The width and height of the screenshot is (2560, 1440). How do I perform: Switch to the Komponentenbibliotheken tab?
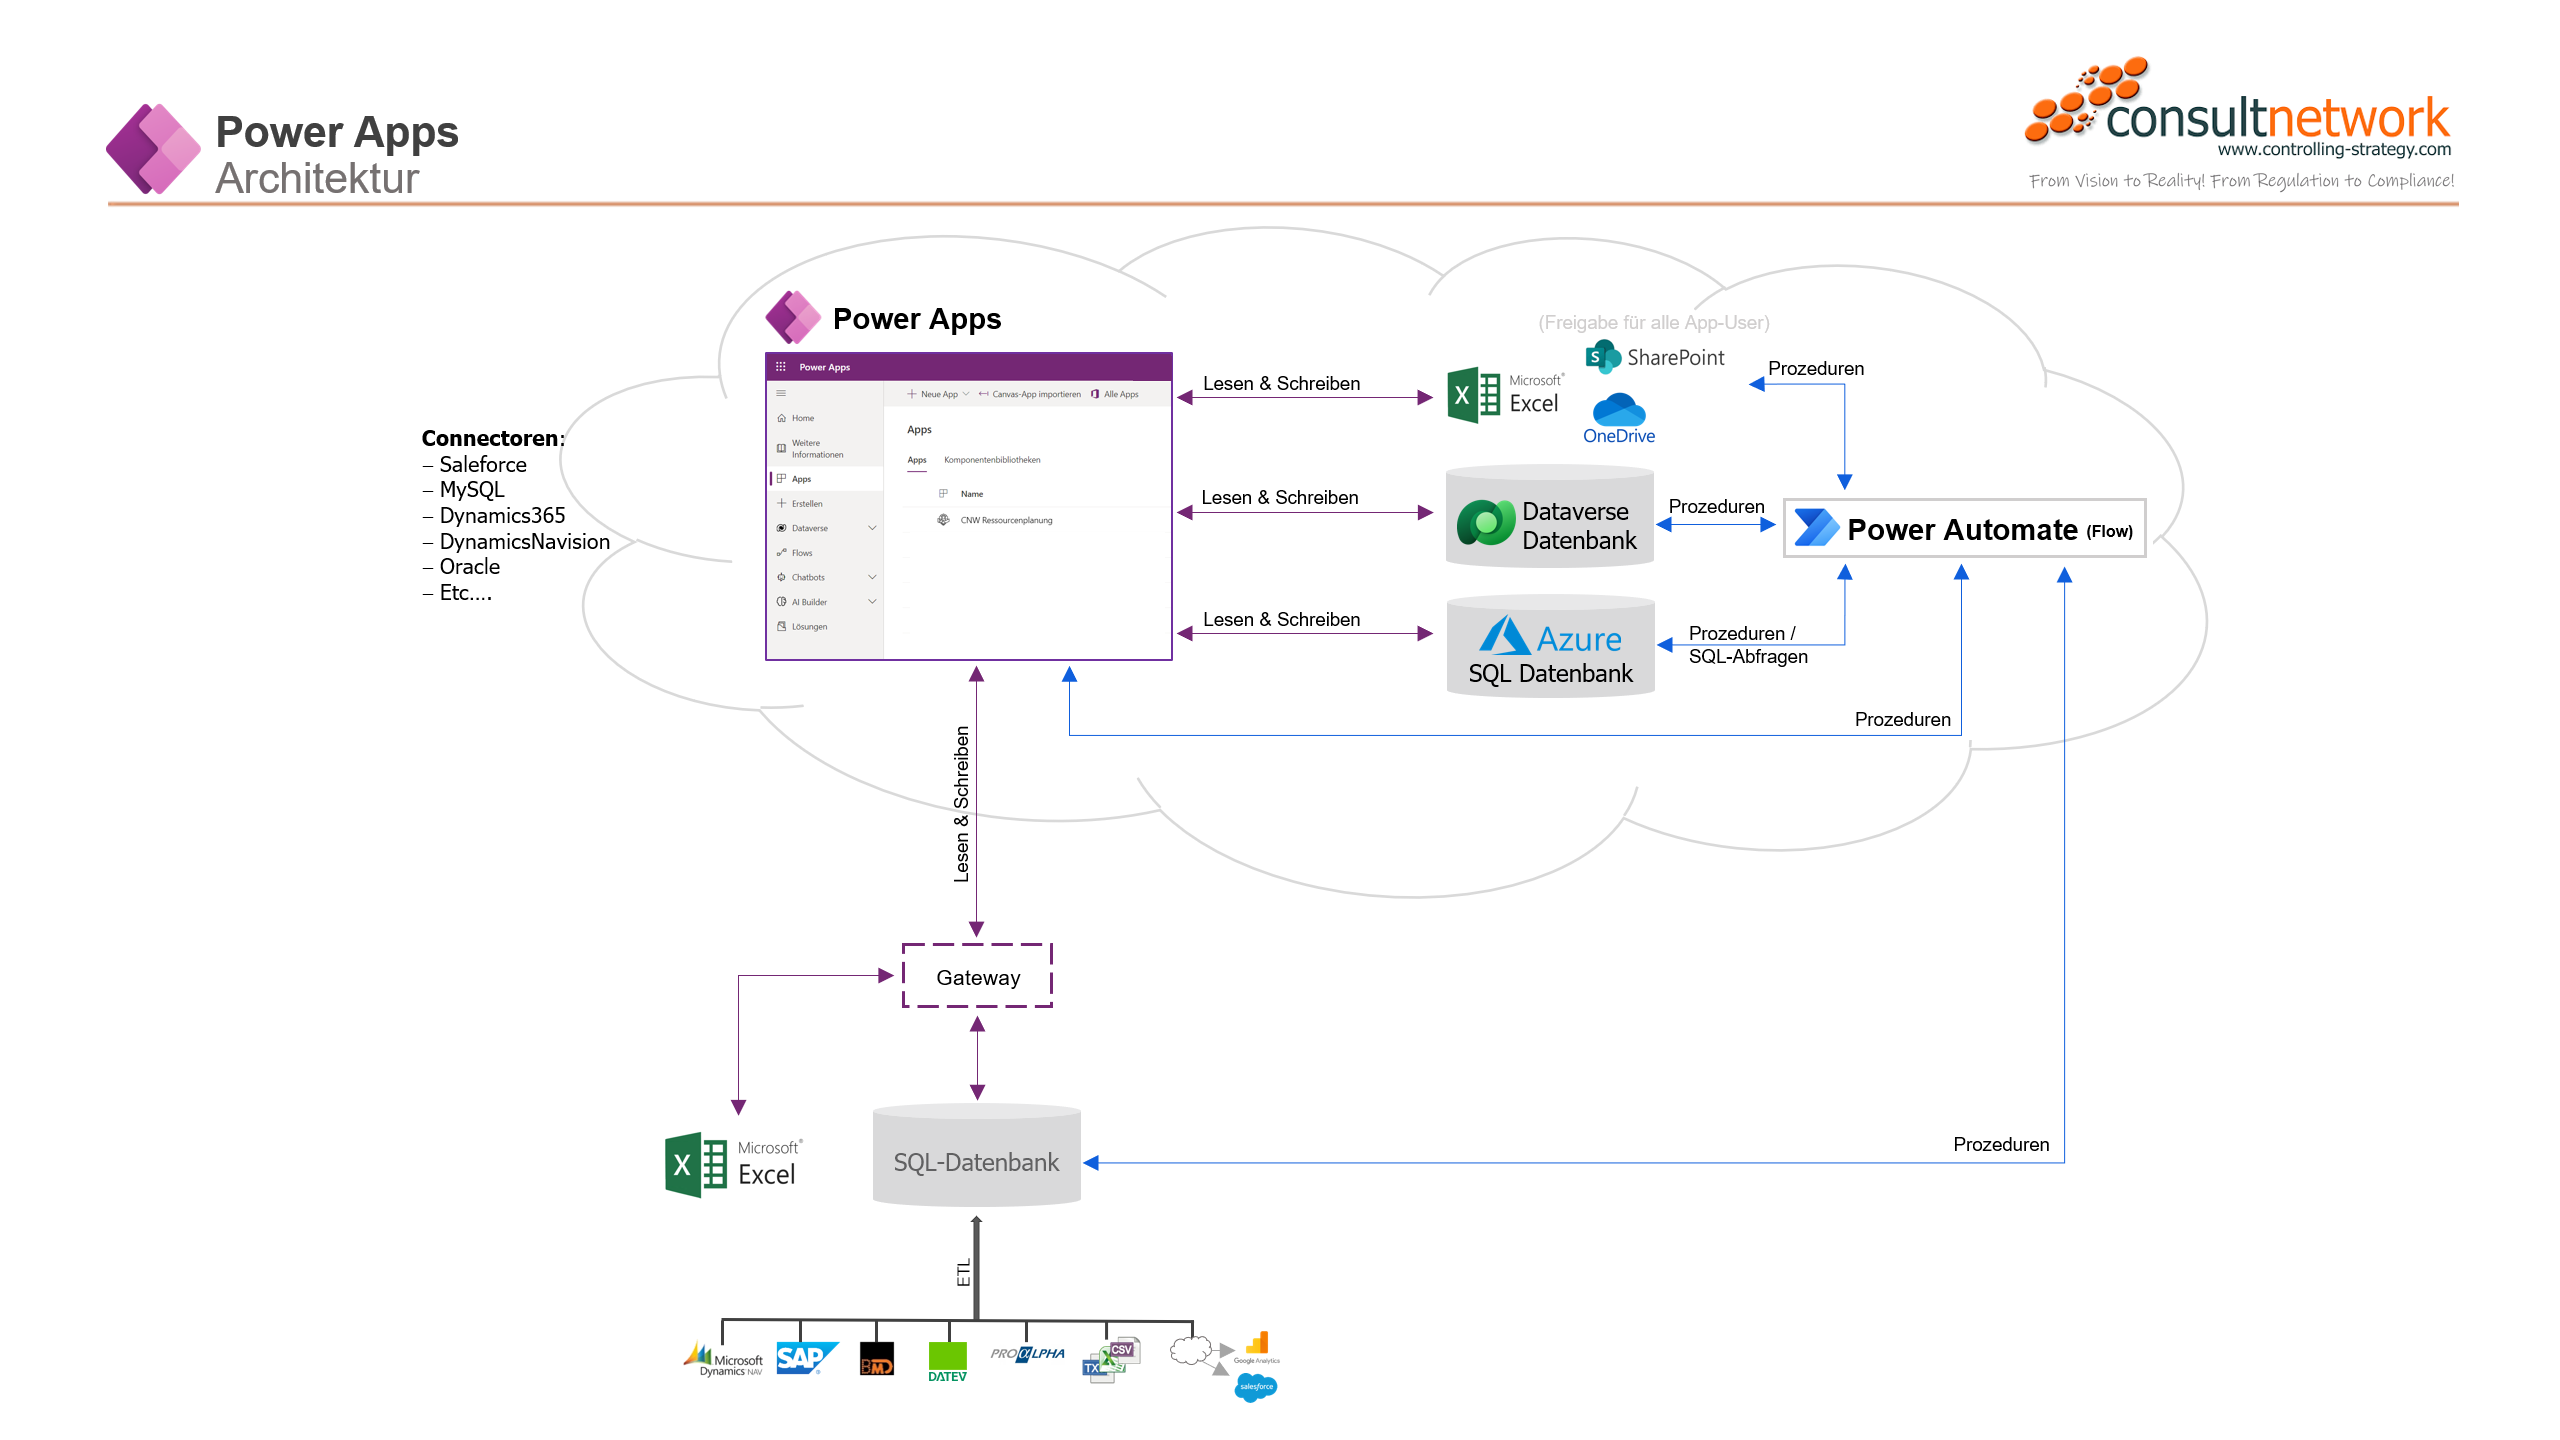(x=992, y=460)
